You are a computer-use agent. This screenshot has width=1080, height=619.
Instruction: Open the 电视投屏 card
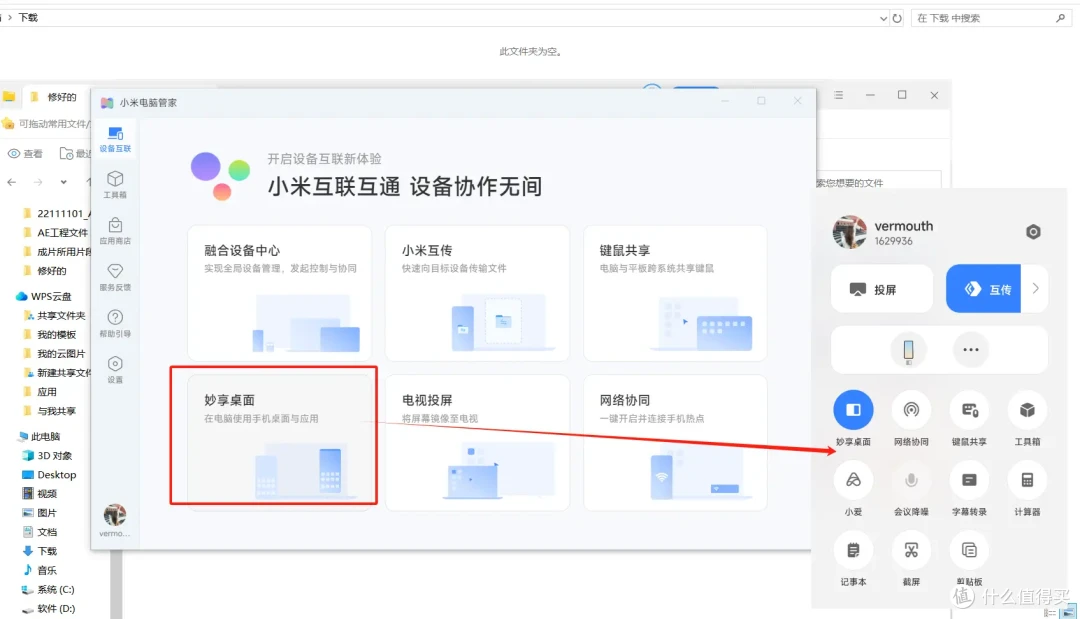(x=477, y=442)
